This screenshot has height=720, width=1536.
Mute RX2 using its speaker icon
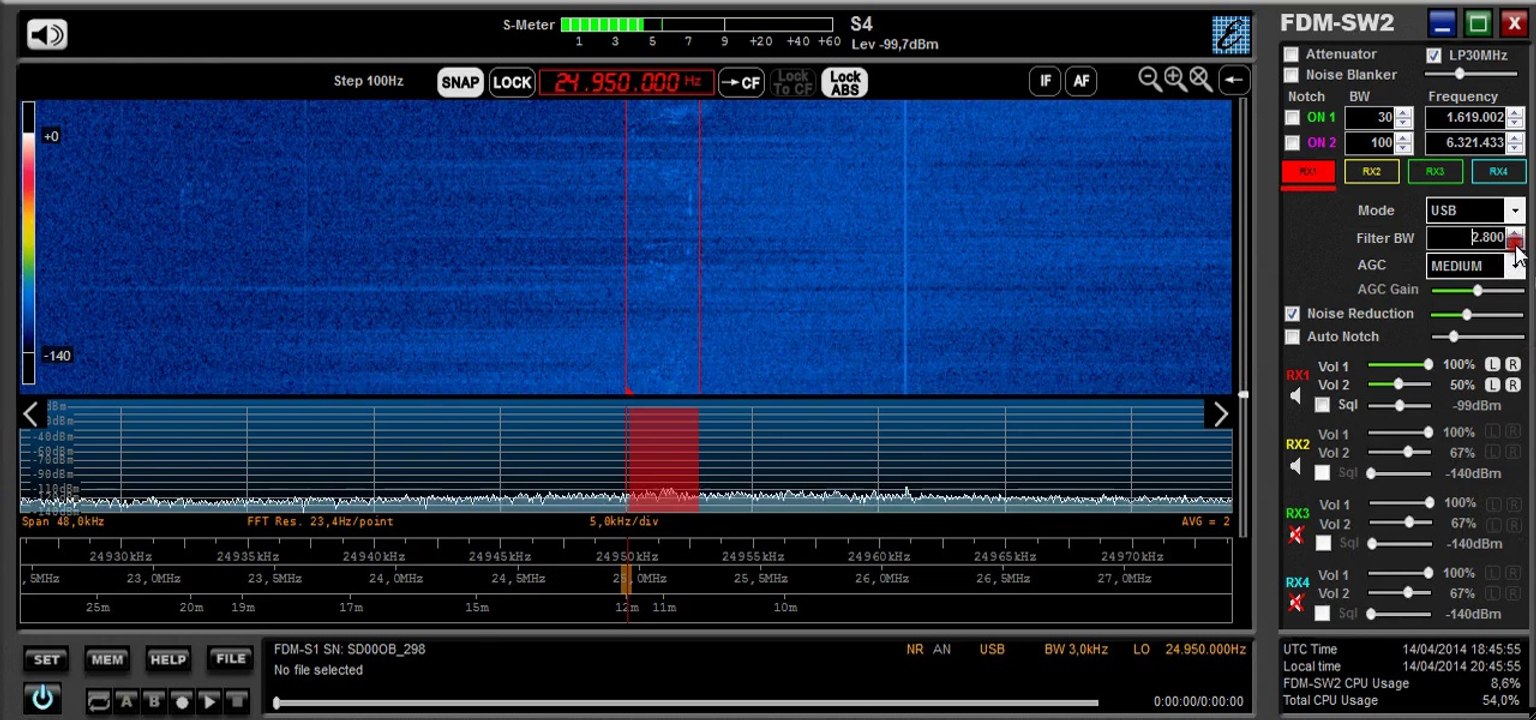[1296, 466]
